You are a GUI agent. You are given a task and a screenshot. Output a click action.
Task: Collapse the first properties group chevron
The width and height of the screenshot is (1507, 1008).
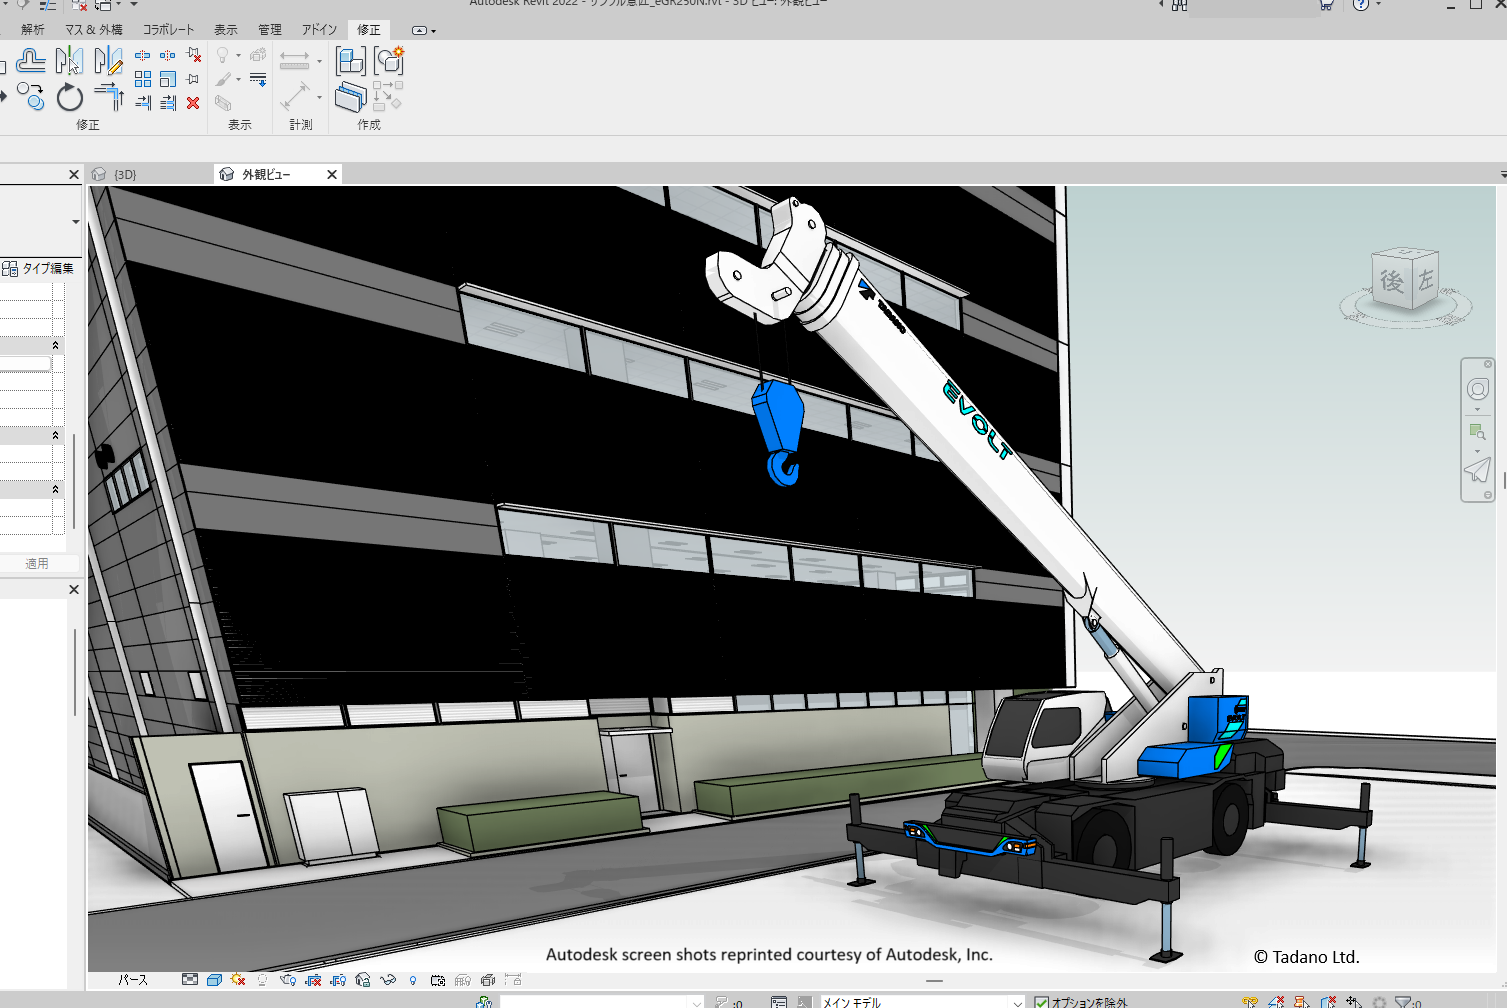[x=55, y=345]
